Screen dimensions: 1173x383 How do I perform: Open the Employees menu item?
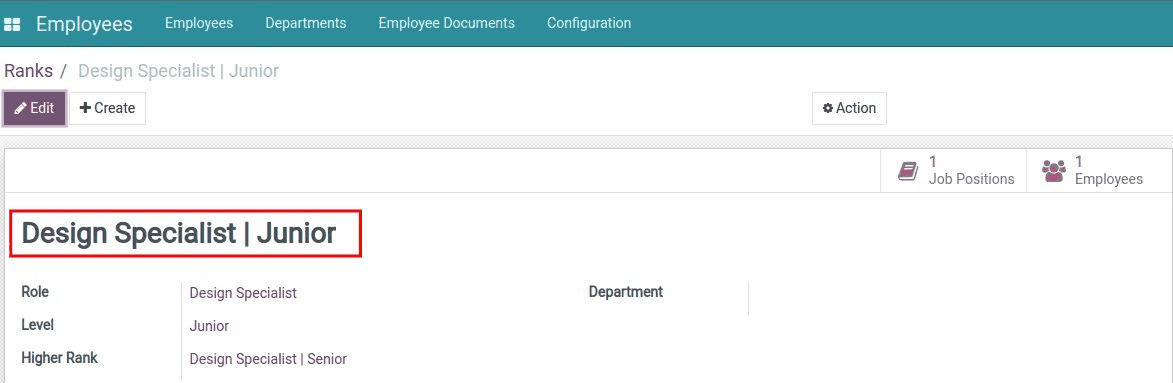(x=199, y=23)
